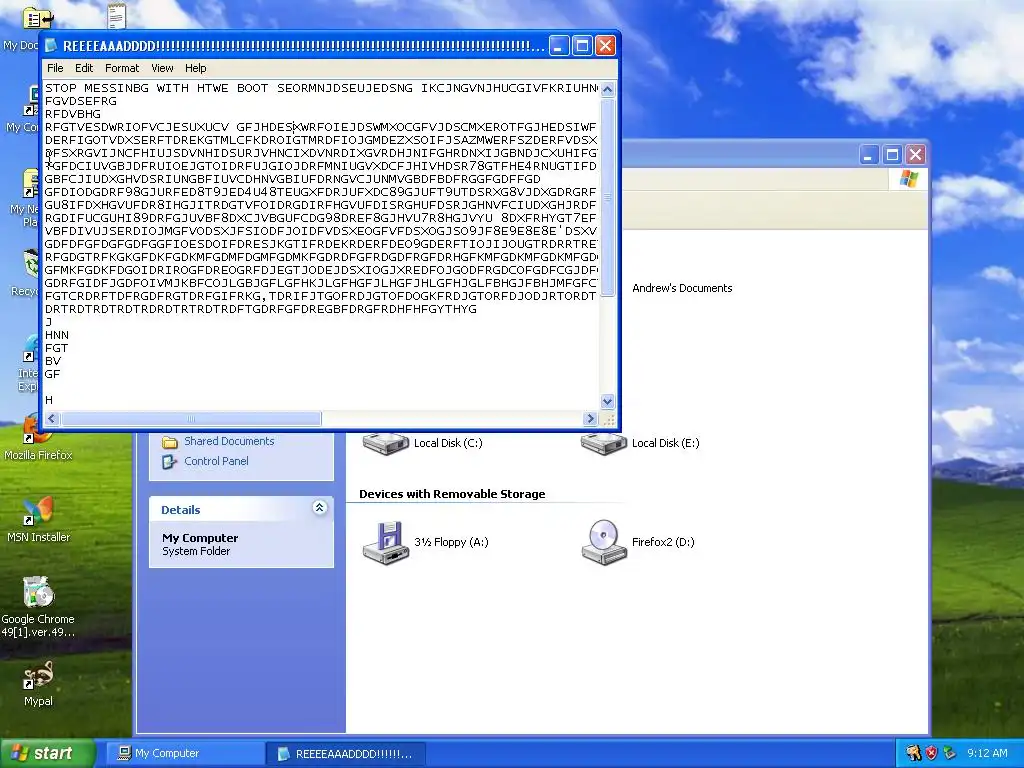This screenshot has height=768, width=1024.
Task: Open the Format menu in Notepad
Action: (x=121, y=68)
